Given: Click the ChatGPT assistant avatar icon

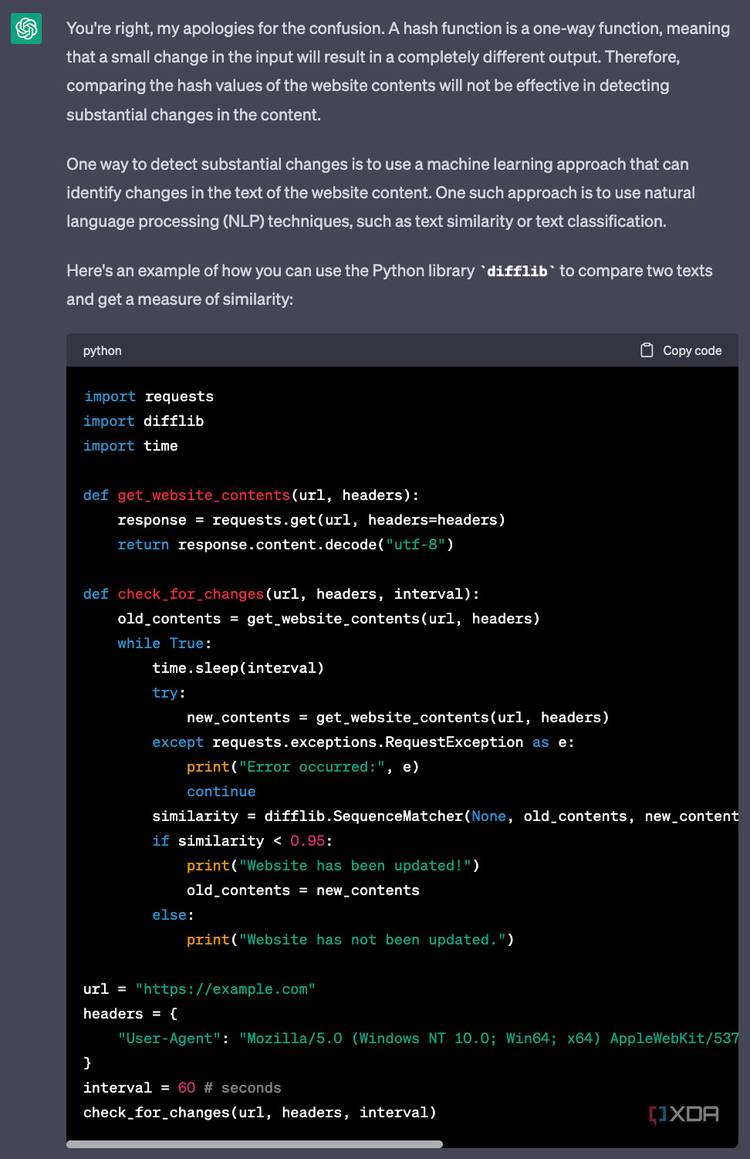Looking at the screenshot, I should point(24,29).
